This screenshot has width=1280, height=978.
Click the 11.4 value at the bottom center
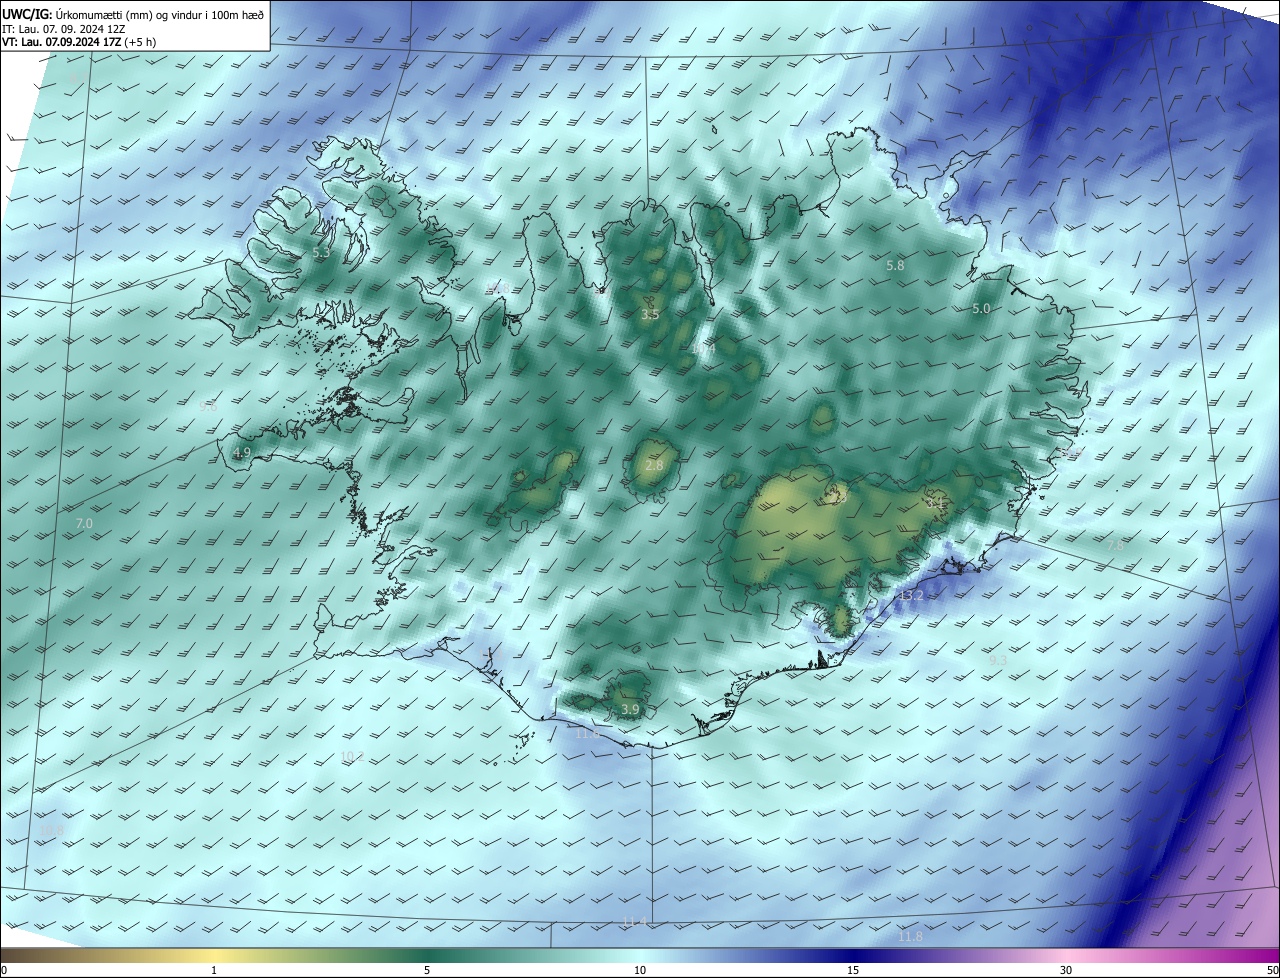(x=635, y=922)
